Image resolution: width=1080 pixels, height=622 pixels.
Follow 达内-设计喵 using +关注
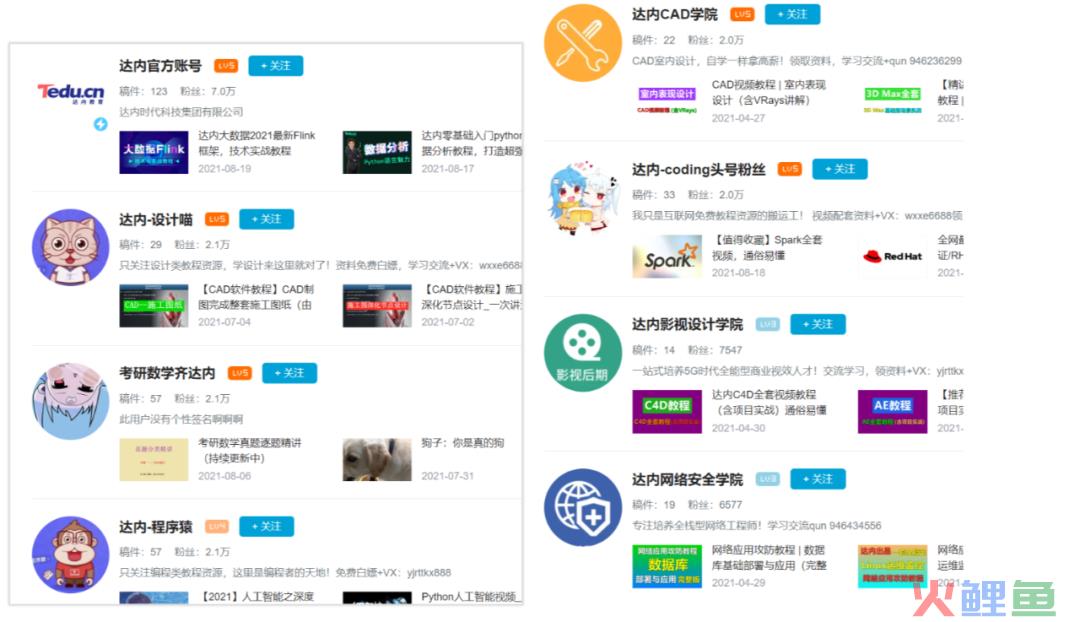(267, 219)
